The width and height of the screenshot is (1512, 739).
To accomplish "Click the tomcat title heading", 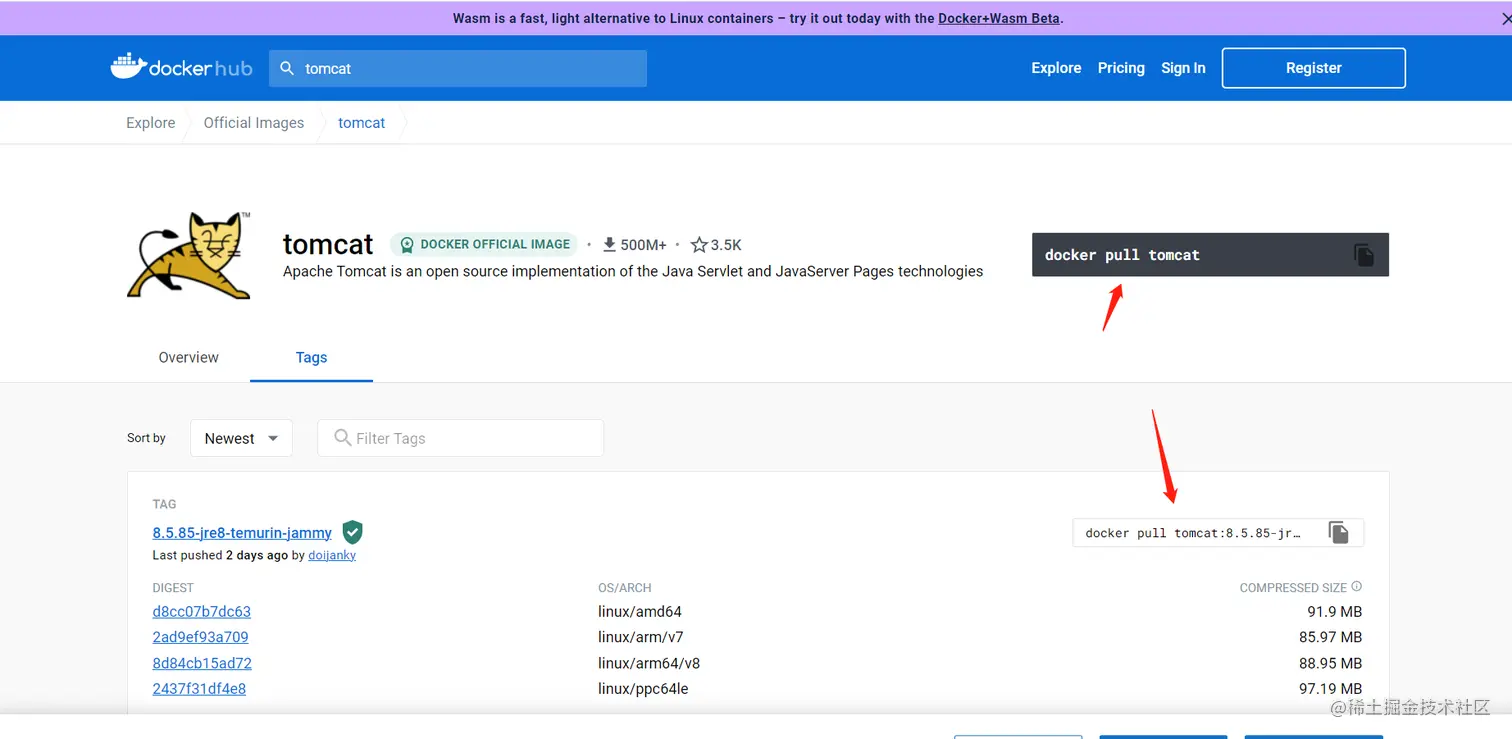I will [x=328, y=244].
